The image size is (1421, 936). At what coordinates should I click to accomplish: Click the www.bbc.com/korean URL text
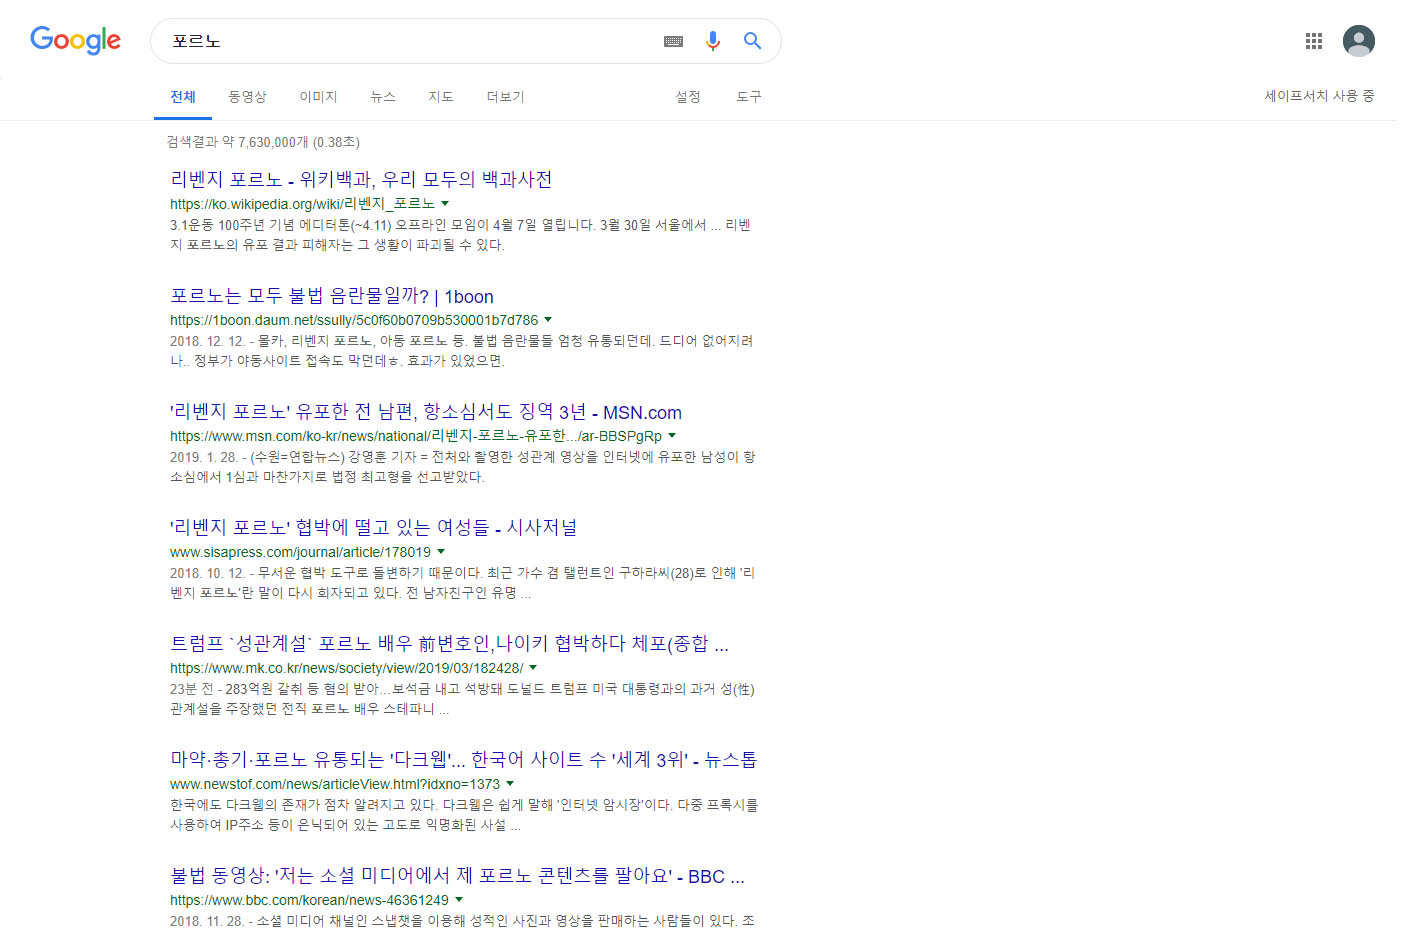point(309,900)
